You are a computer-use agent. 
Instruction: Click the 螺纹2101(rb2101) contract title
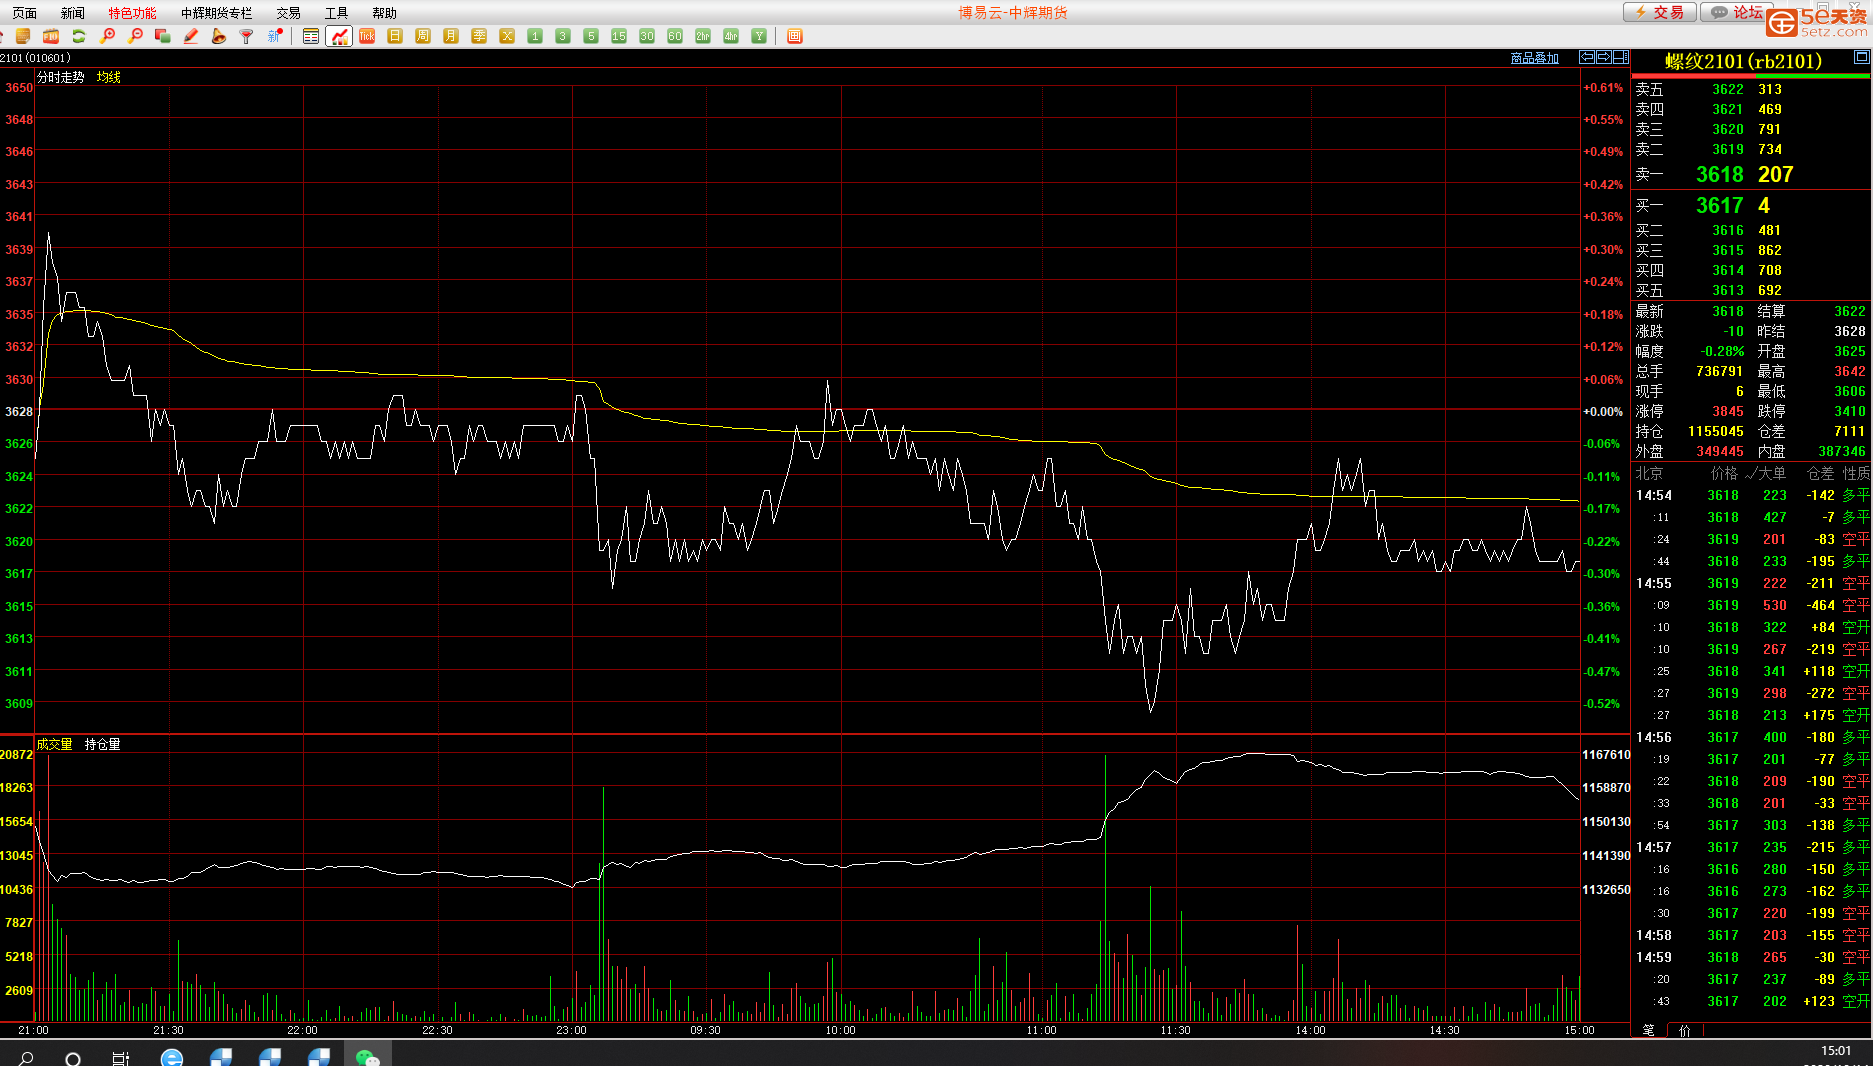point(1743,61)
